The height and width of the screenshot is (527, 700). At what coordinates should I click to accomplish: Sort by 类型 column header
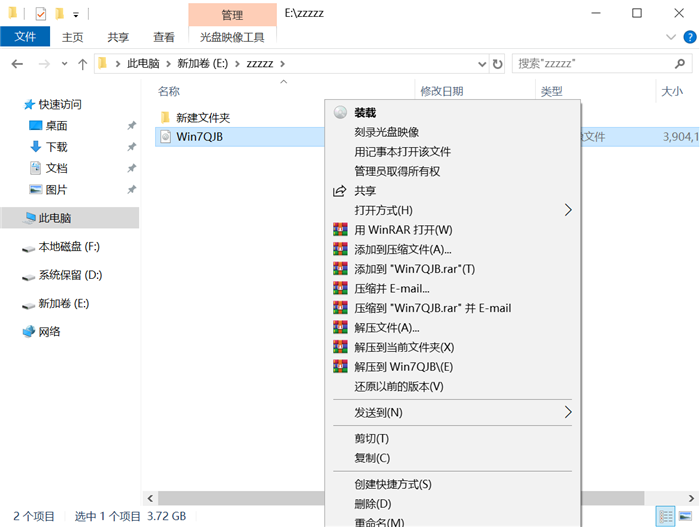pos(552,92)
